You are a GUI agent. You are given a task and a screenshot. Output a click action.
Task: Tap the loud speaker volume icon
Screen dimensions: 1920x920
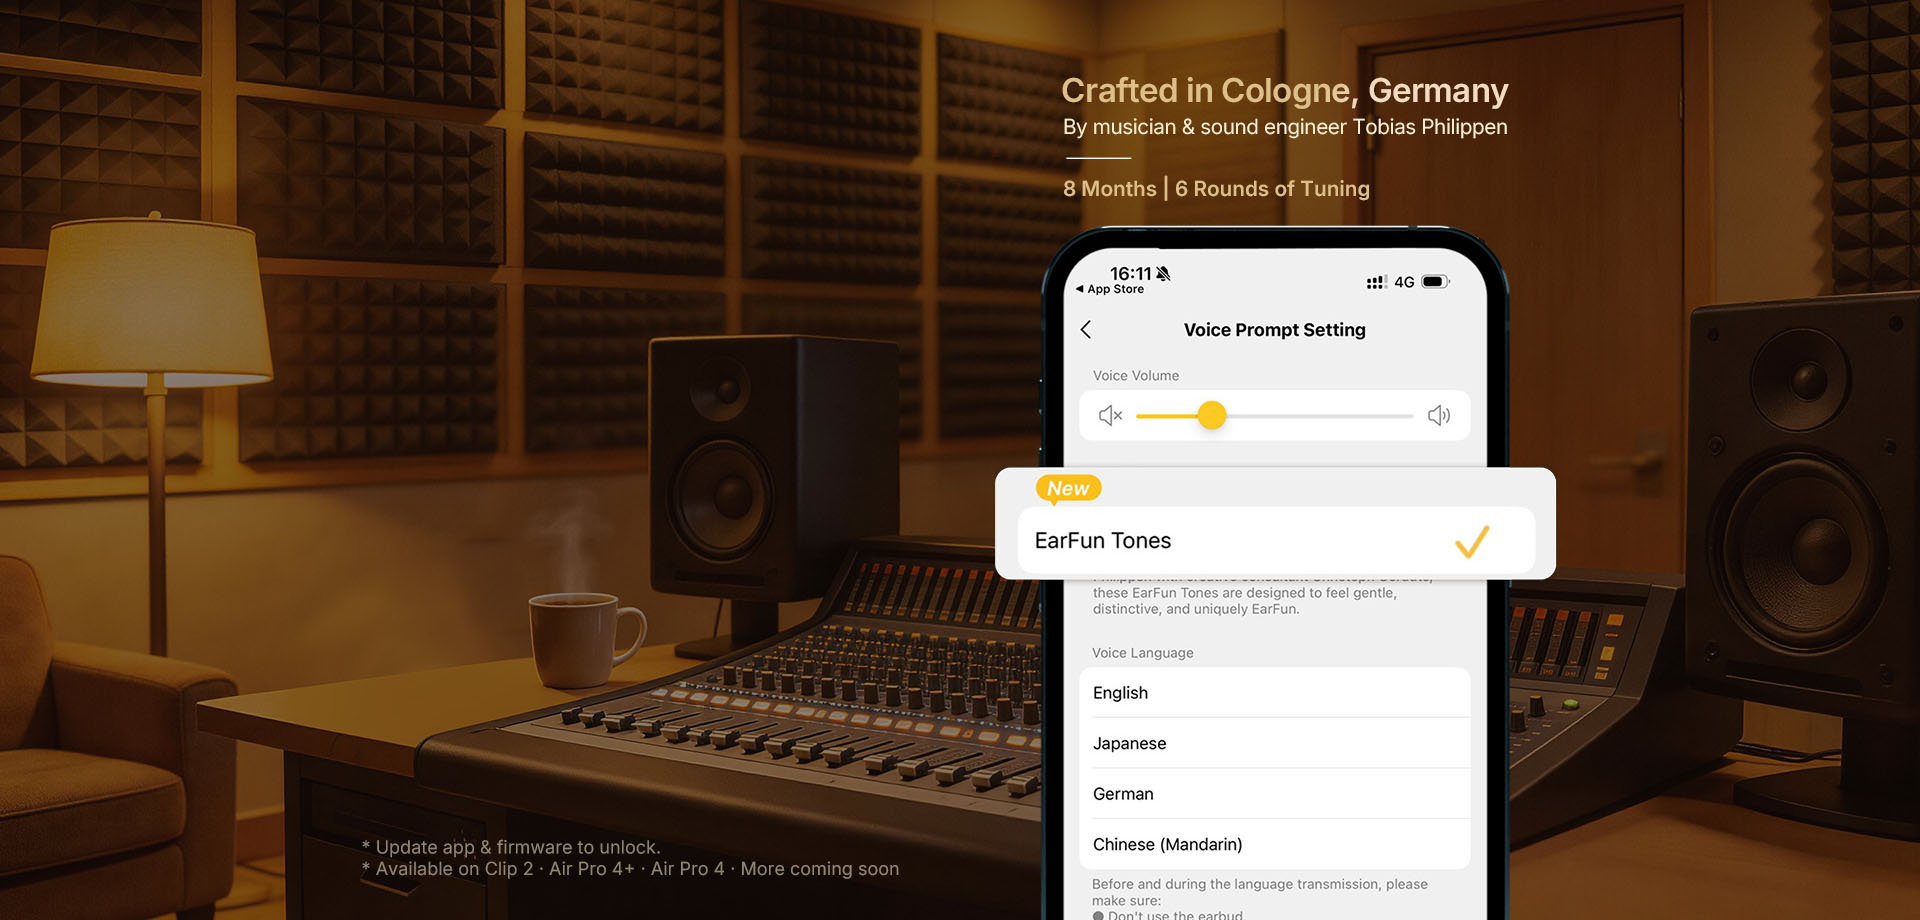pyautogui.click(x=1439, y=415)
